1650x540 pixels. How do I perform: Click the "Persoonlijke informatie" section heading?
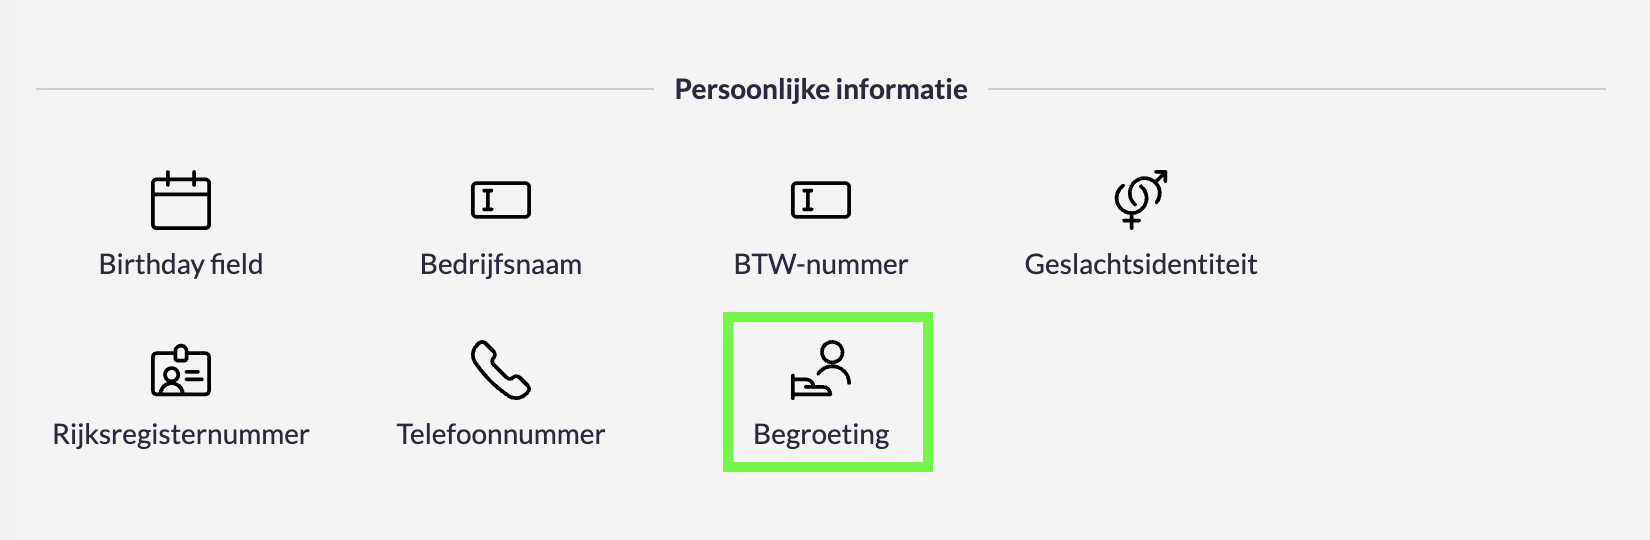(x=821, y=89)
